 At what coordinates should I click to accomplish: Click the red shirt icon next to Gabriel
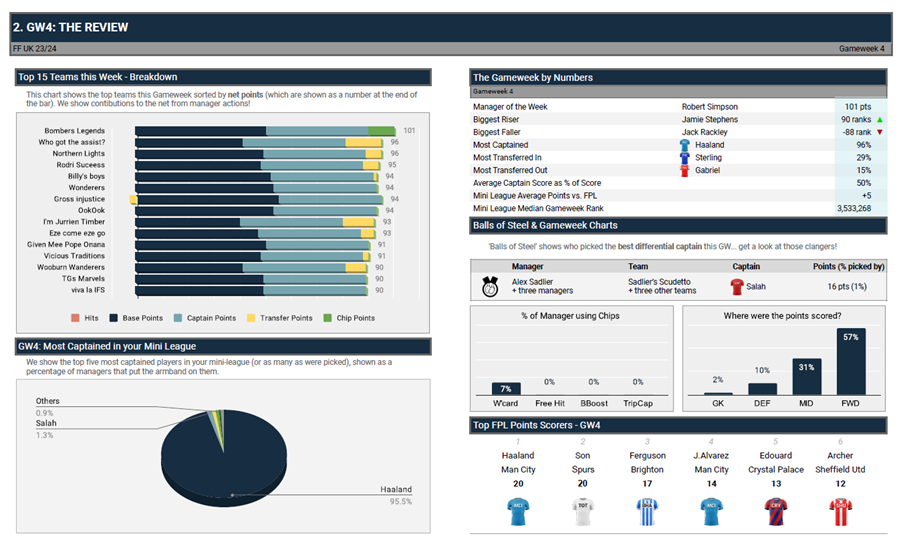point(685,171)
